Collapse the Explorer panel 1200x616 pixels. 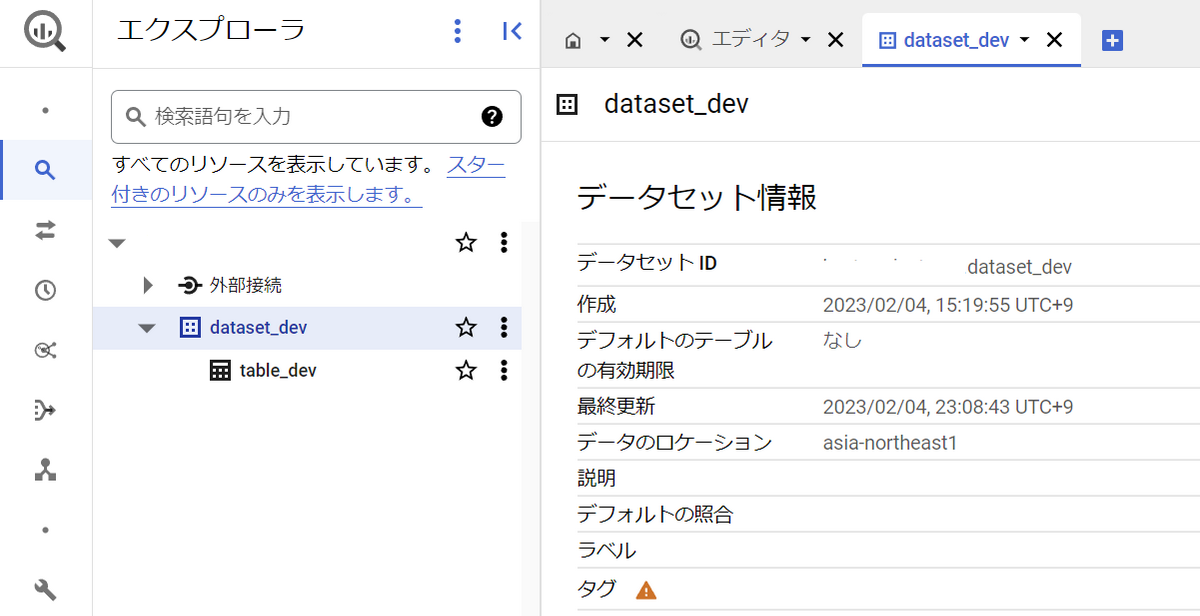click(x=512, y=31)
